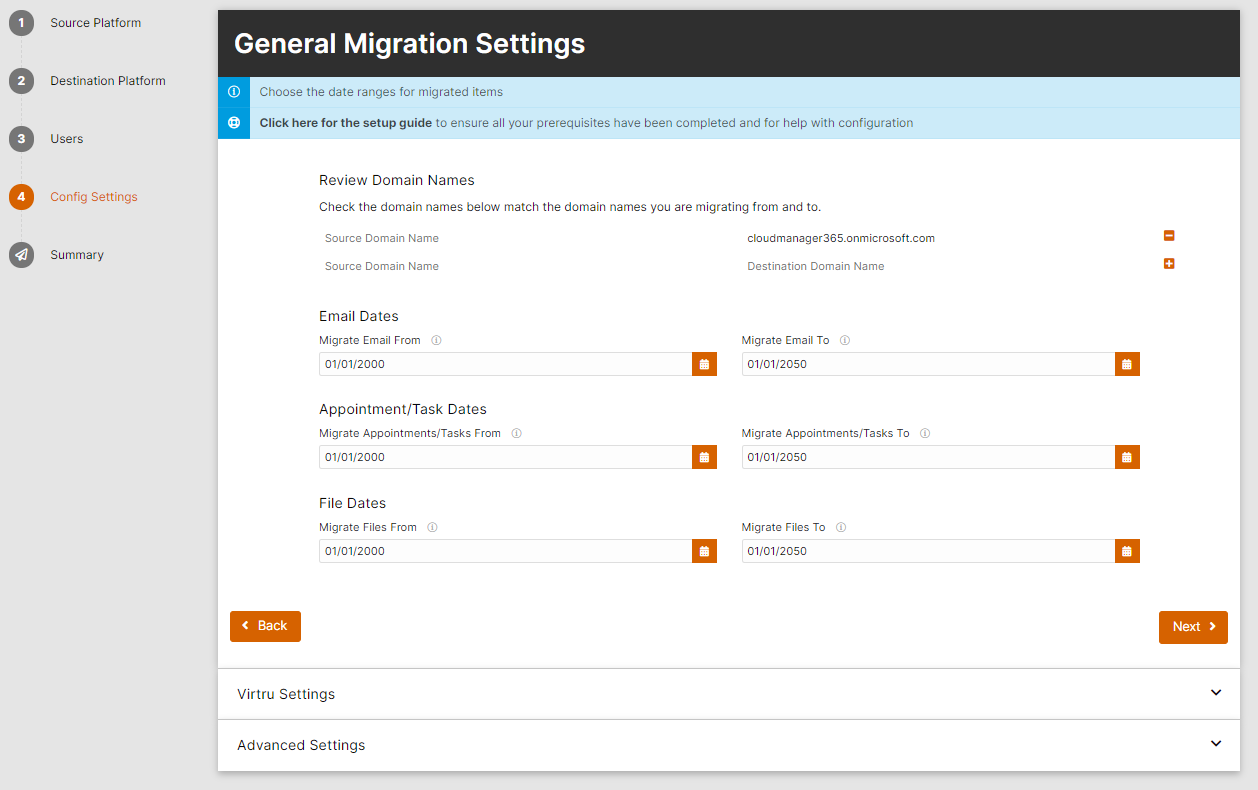Click the info tooltip beside Migrate Email From
The width and height of the screenshot is (1258, 790).
pos(436,340)
